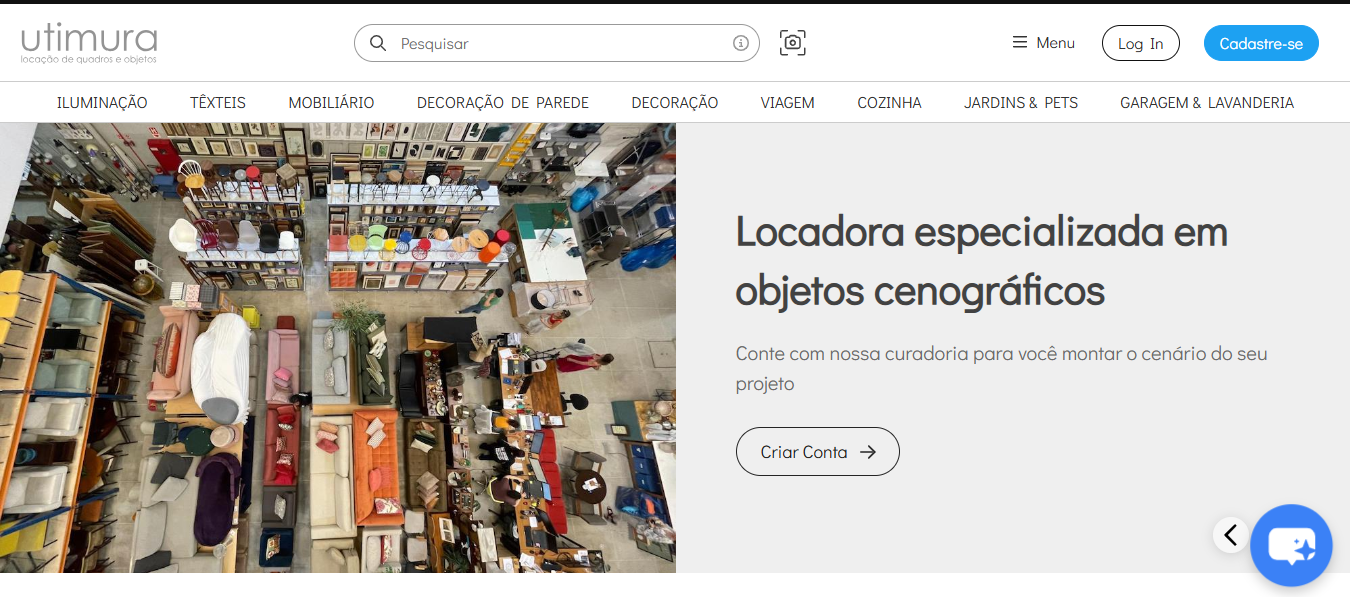The width and height of the screenshot is (1350, 597).
Task: Open the Garagem & Lavanderia category
Action: click(1207, 102)
